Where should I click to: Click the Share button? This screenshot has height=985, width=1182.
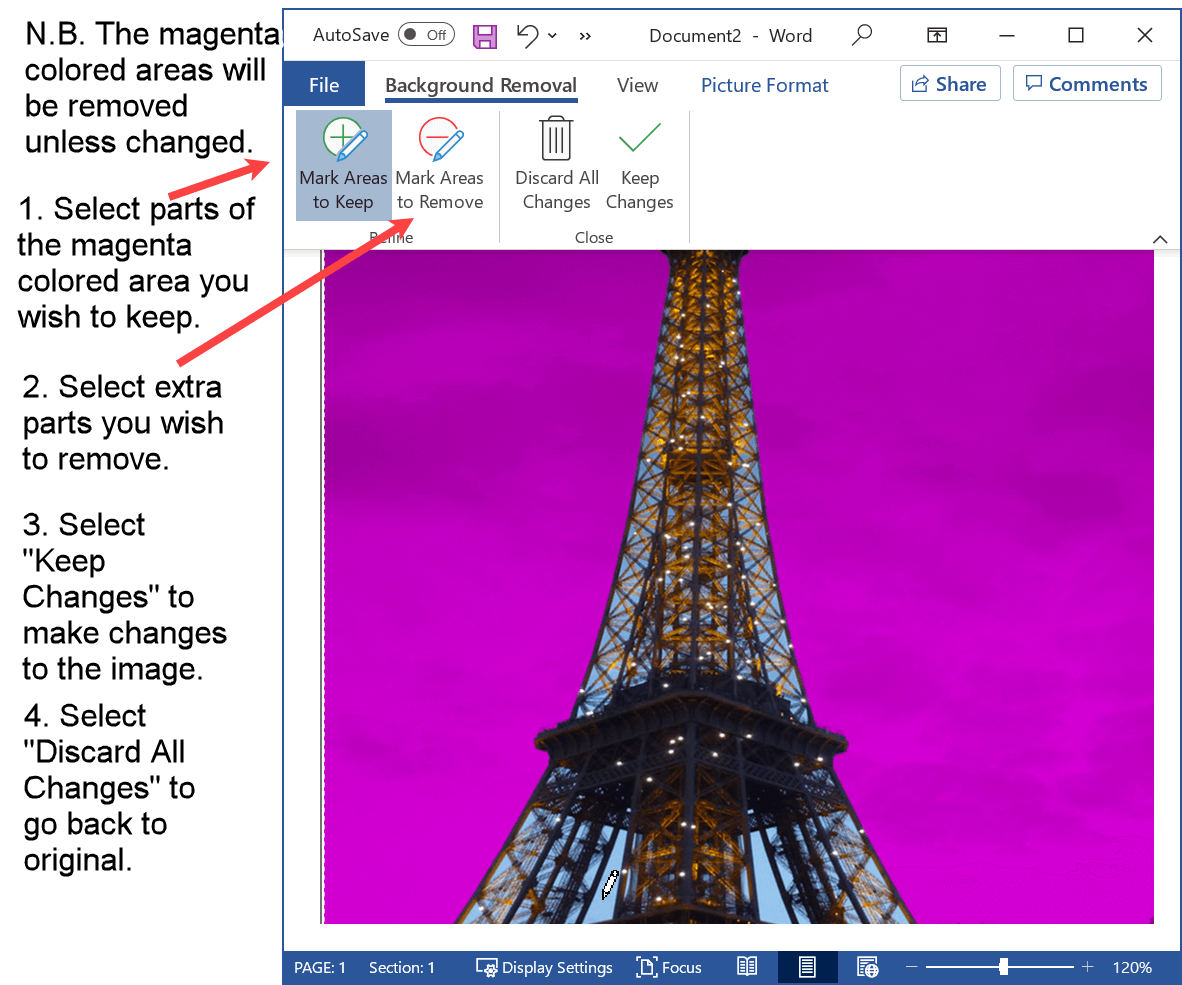(x=950, y=84)
